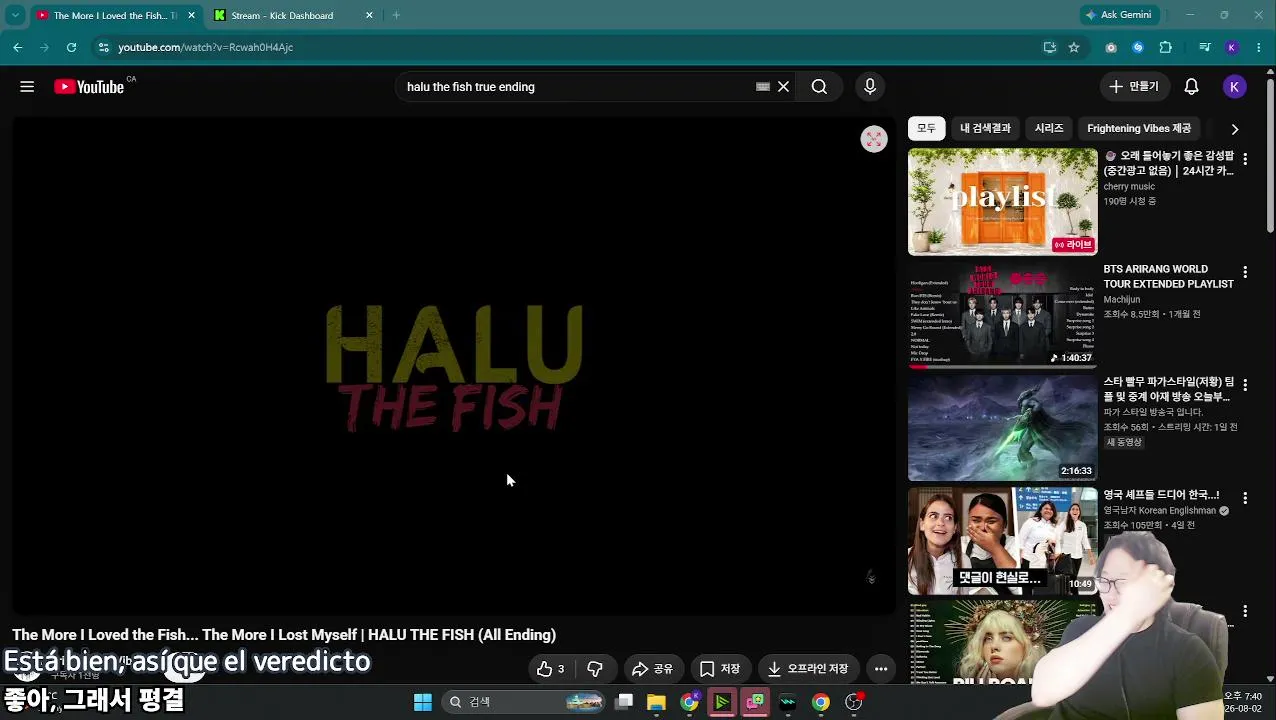Install app icon in the address bar
The height and width of the screenshot is (720, 1276).
pos(1049,47)
